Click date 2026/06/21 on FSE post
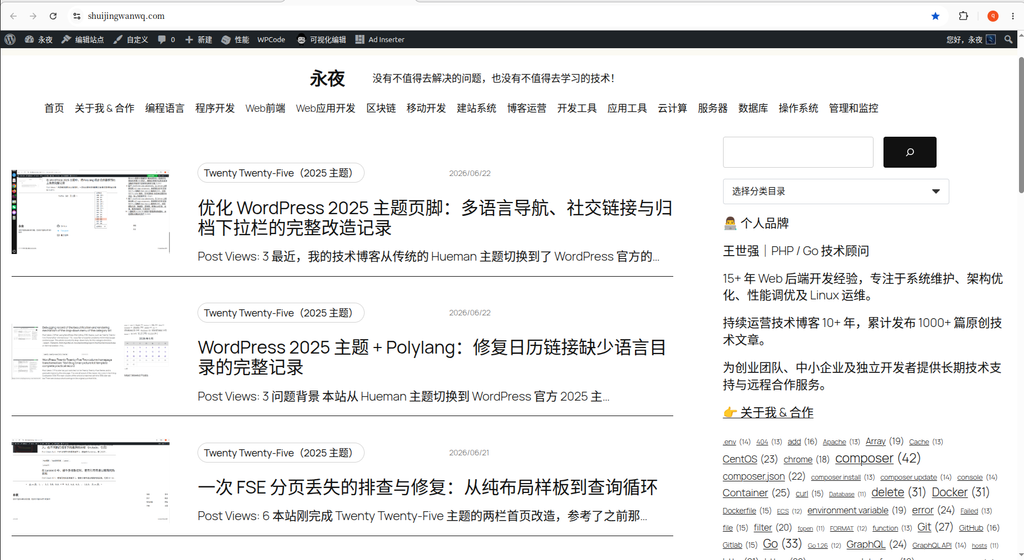This screenshot has width=1024, height=560. [x=469, y=452]
